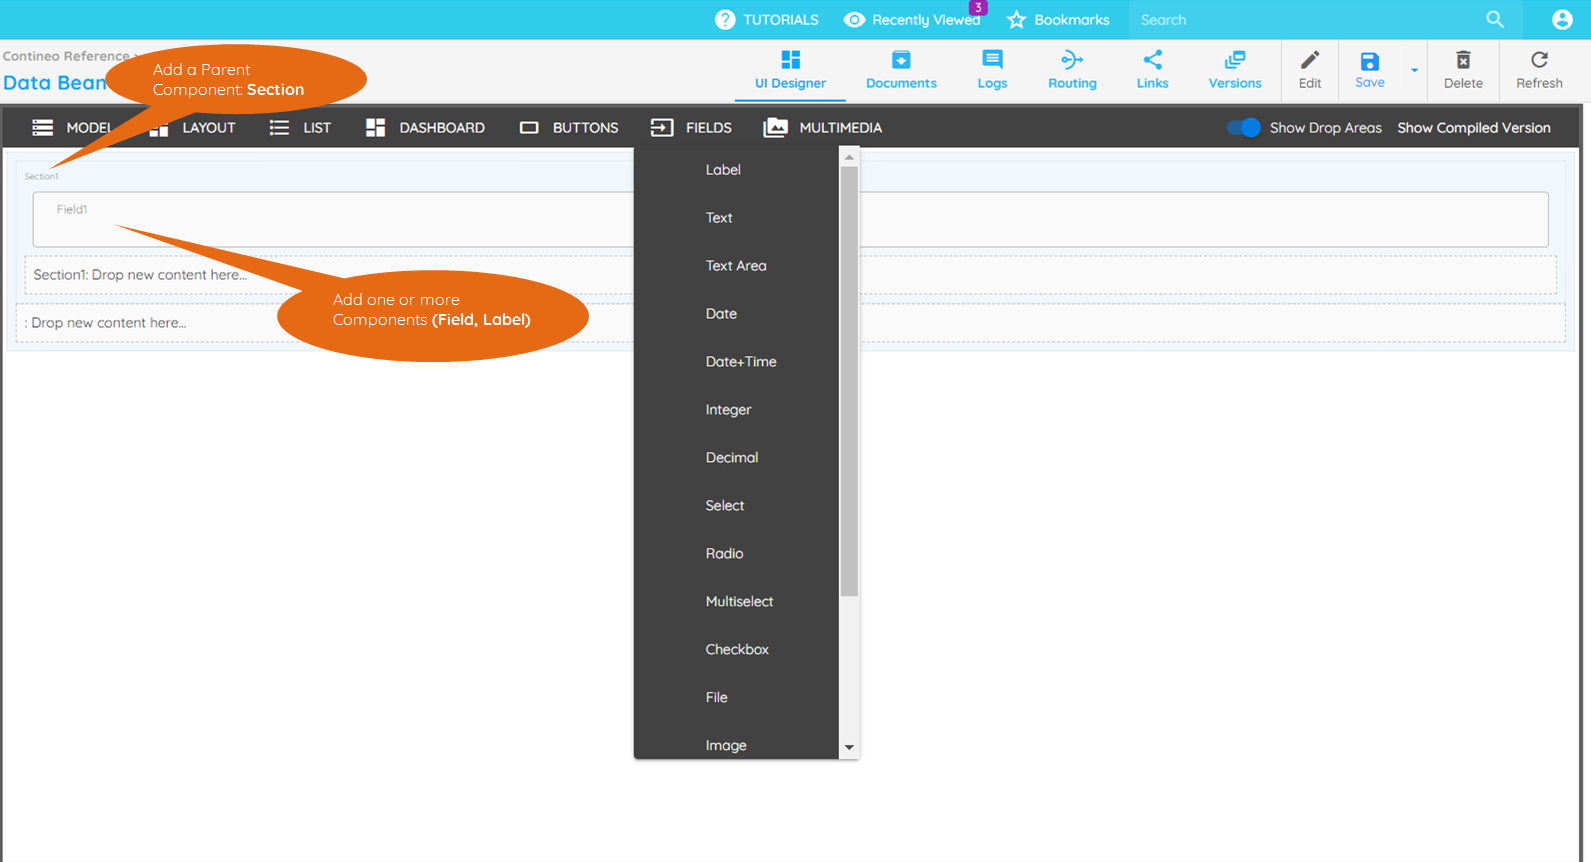
Task: Click the Links share icon
Action: tap(1152, 60)
